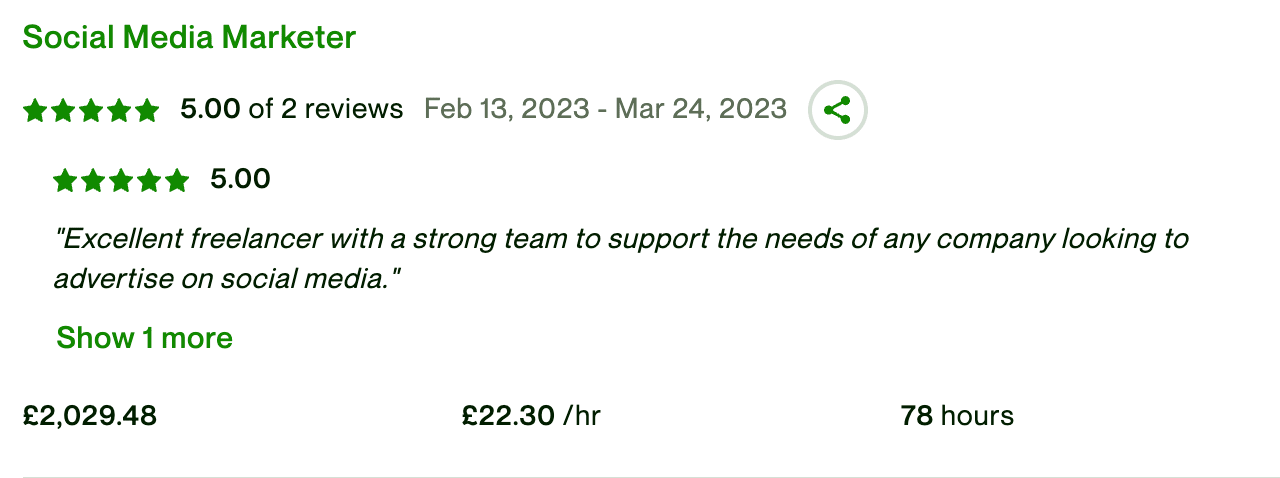This screenshot has height=478, width=1280.
Task: Click fifth star in overall rating row
Action: pos(147,110)
